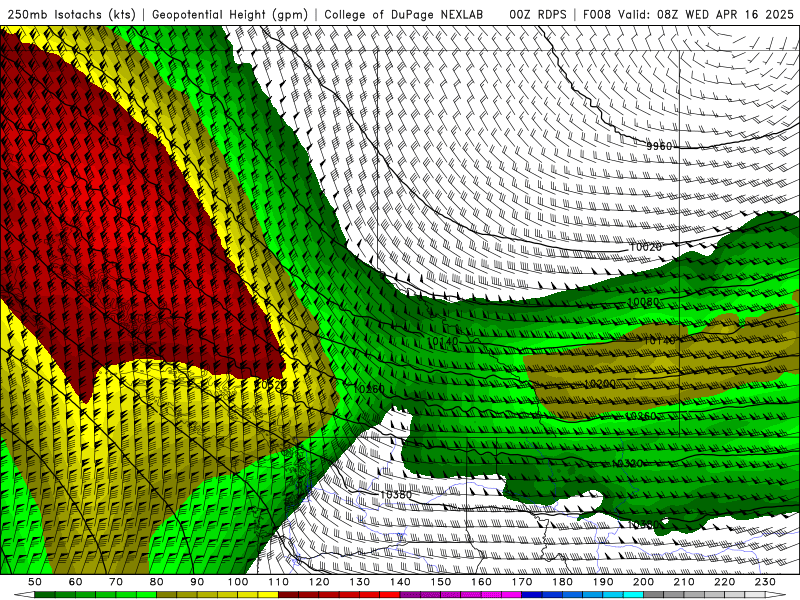
Task: Click the 10200 height contour label
Action: 600,384
